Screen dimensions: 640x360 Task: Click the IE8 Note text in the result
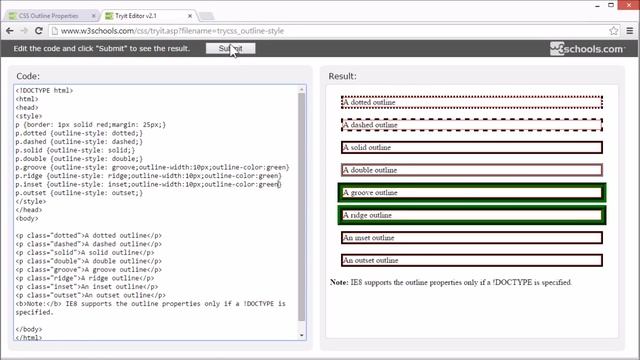click(x=451, y=282)
